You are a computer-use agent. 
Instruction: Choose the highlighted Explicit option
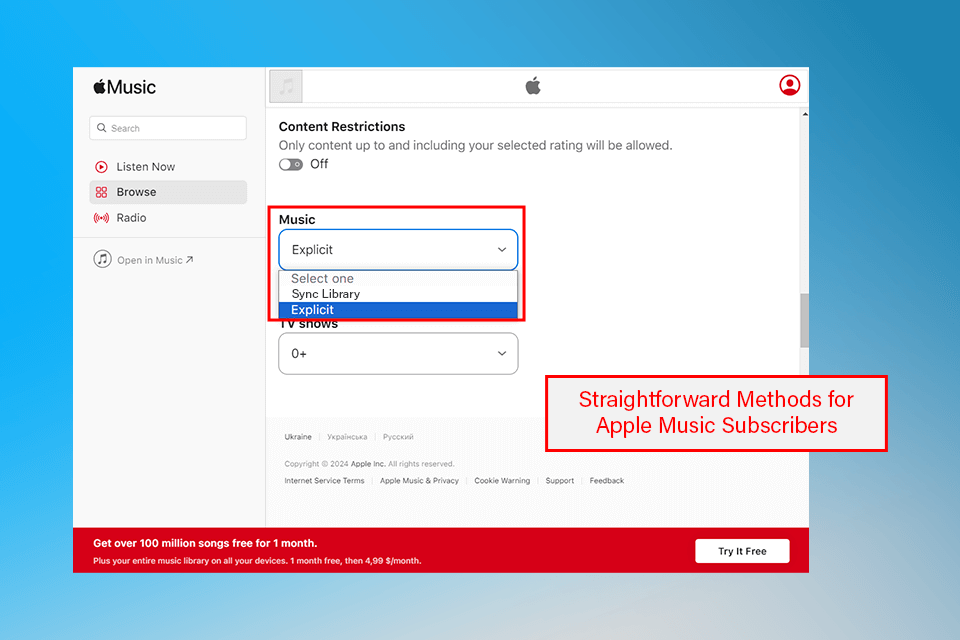coord(398,310)
